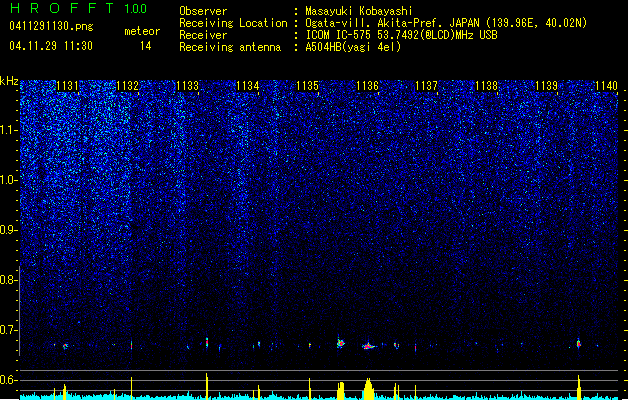Click the 0.7 kHz axis label
This screenshot has width=629, height=400.
coord(9,330)
